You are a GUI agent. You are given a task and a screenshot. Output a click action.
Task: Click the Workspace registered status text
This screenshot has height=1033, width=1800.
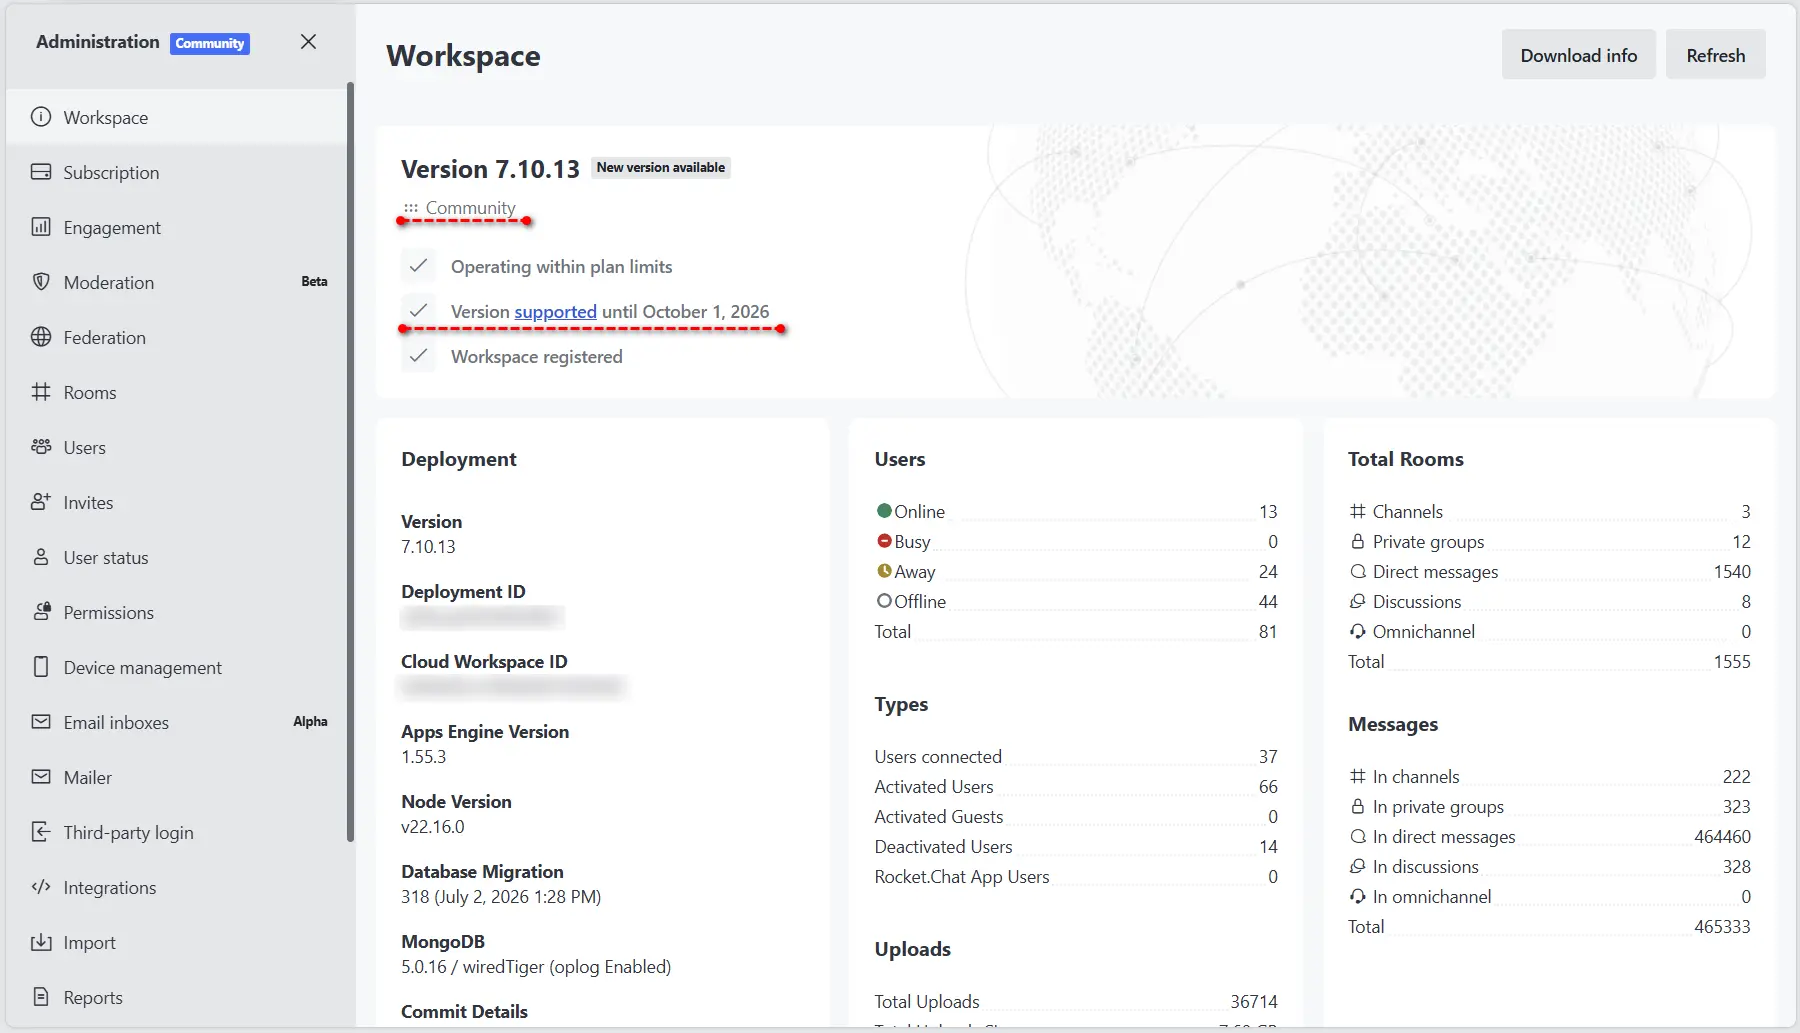point(536,357)
